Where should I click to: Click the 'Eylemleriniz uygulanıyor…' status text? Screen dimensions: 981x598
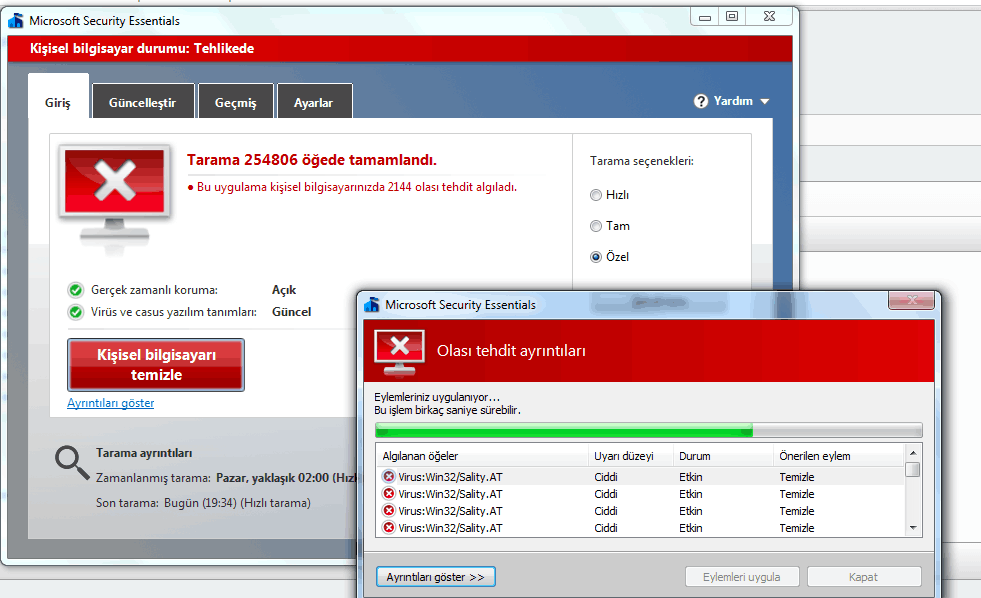click(437, 397)
